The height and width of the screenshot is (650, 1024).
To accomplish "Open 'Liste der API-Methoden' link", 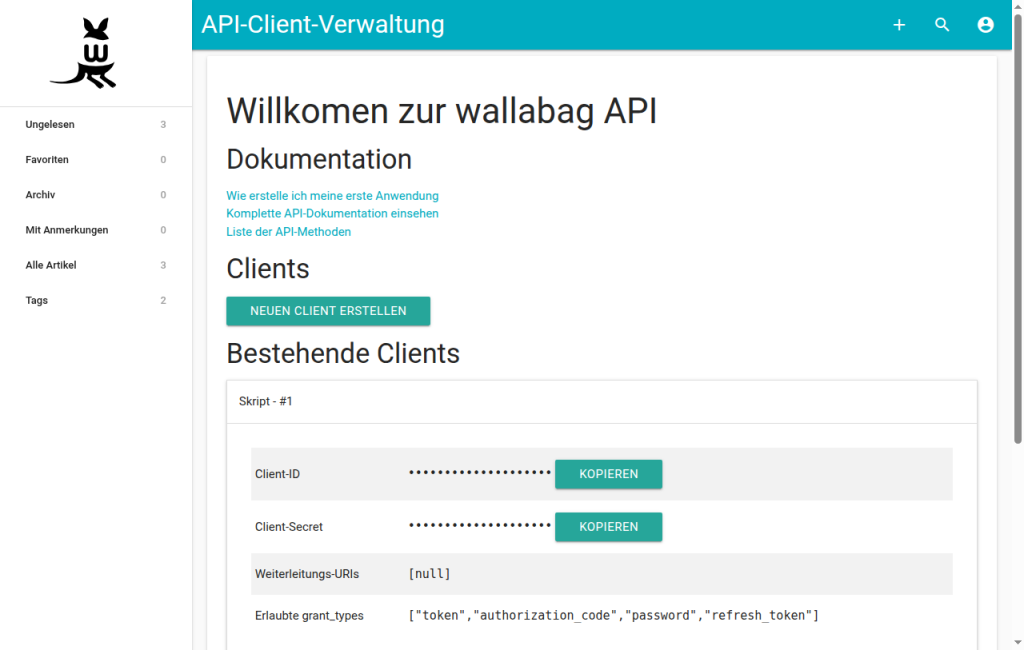I will click(289, 231).
